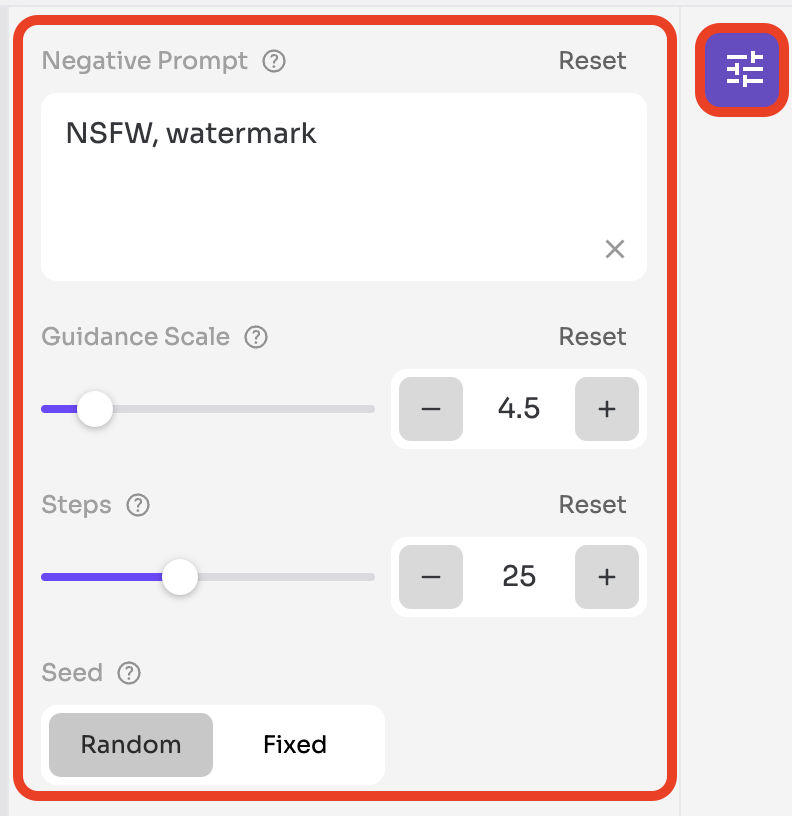
Task: Reset the Guidance Scale value
Action: pos(592,337)
